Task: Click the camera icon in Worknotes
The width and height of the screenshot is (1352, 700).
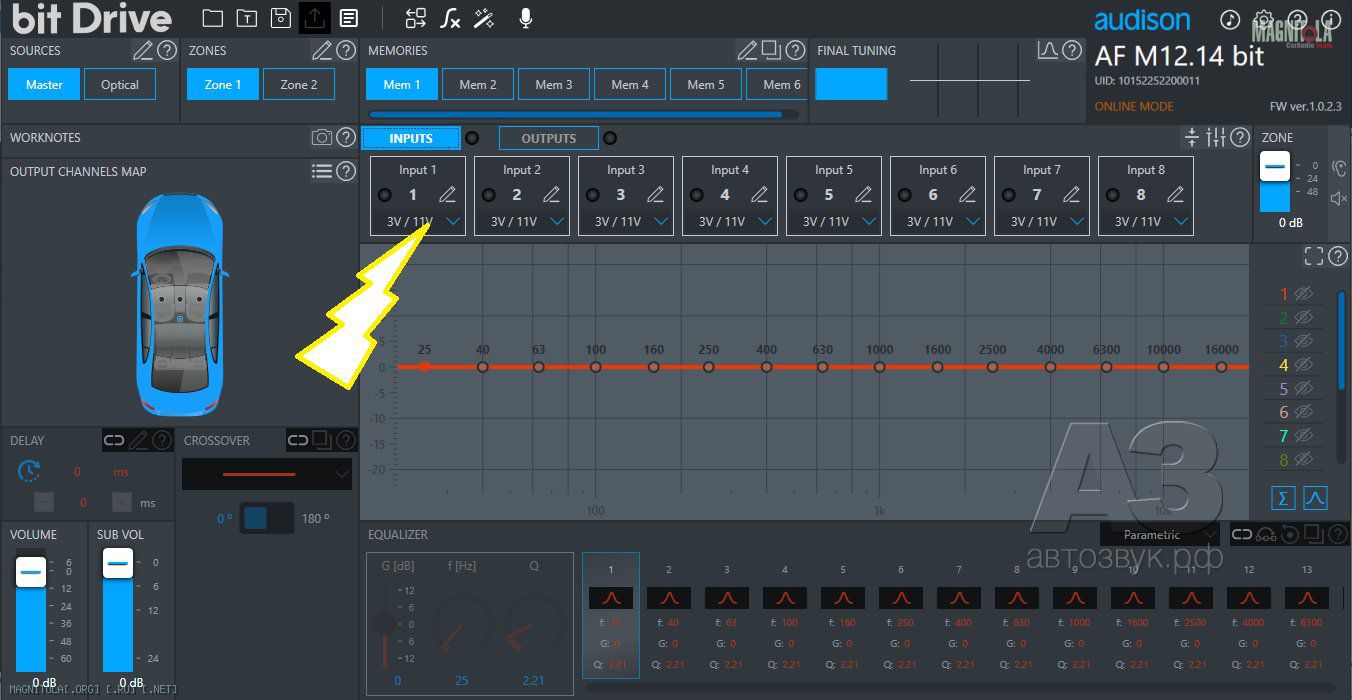Action: point(322,138)
